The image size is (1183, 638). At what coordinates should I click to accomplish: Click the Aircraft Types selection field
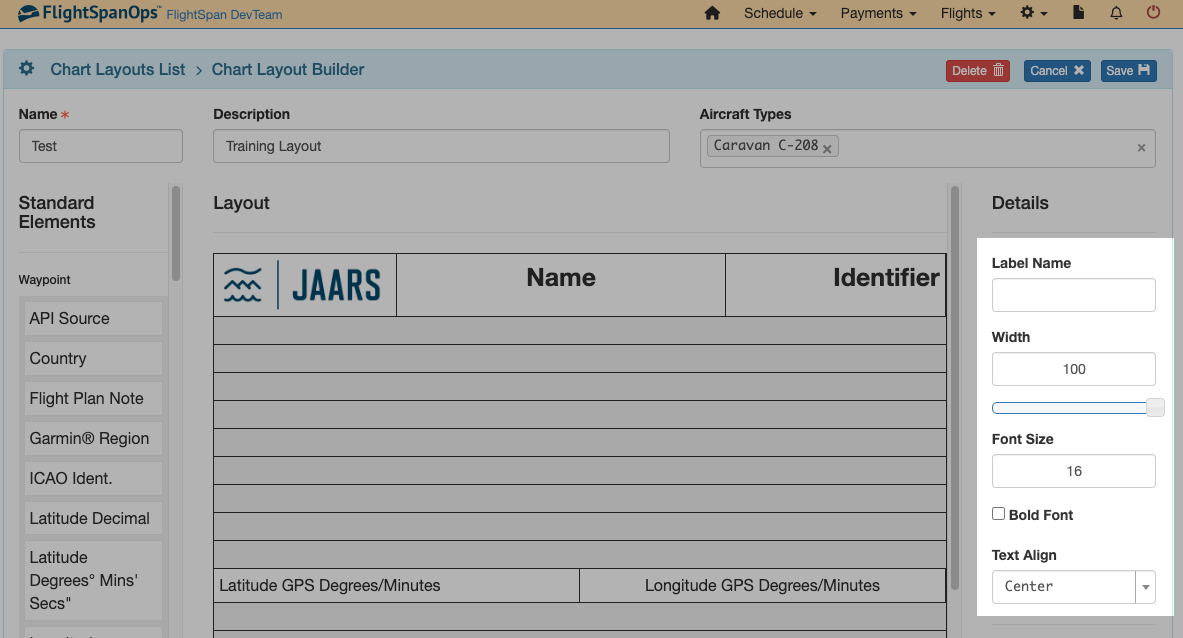click(x=927, y=148)
